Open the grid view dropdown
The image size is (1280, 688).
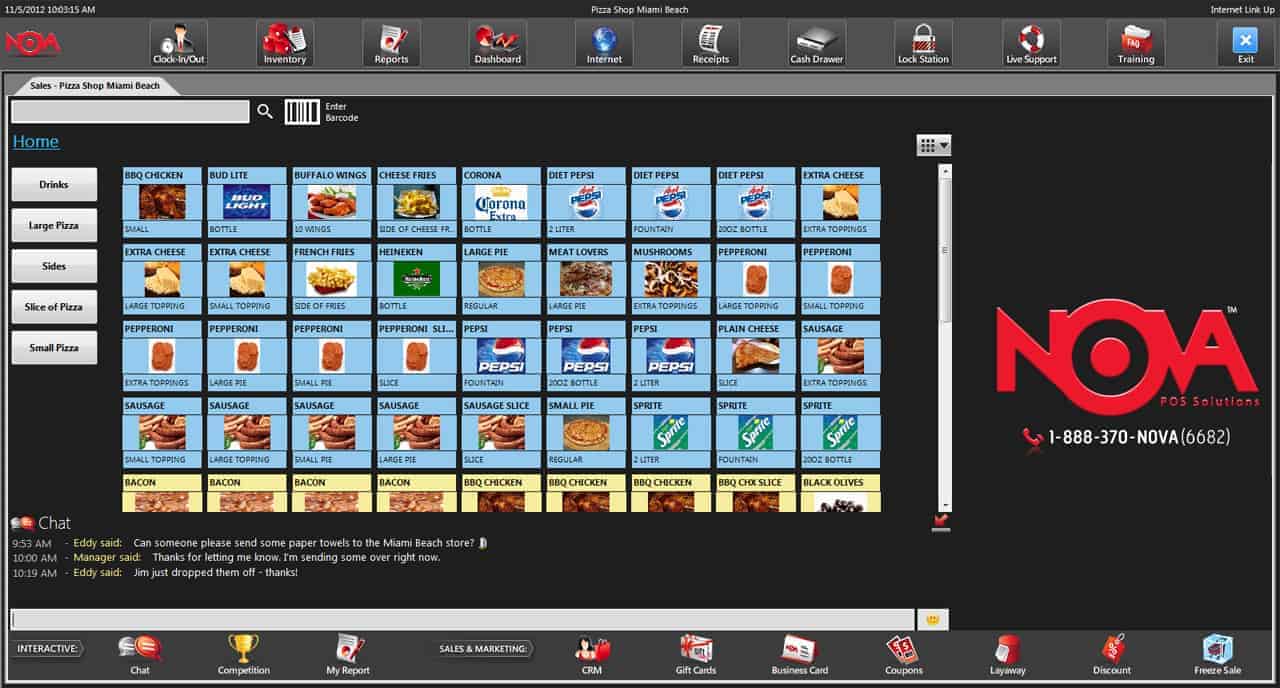click(x=933, y=146)
